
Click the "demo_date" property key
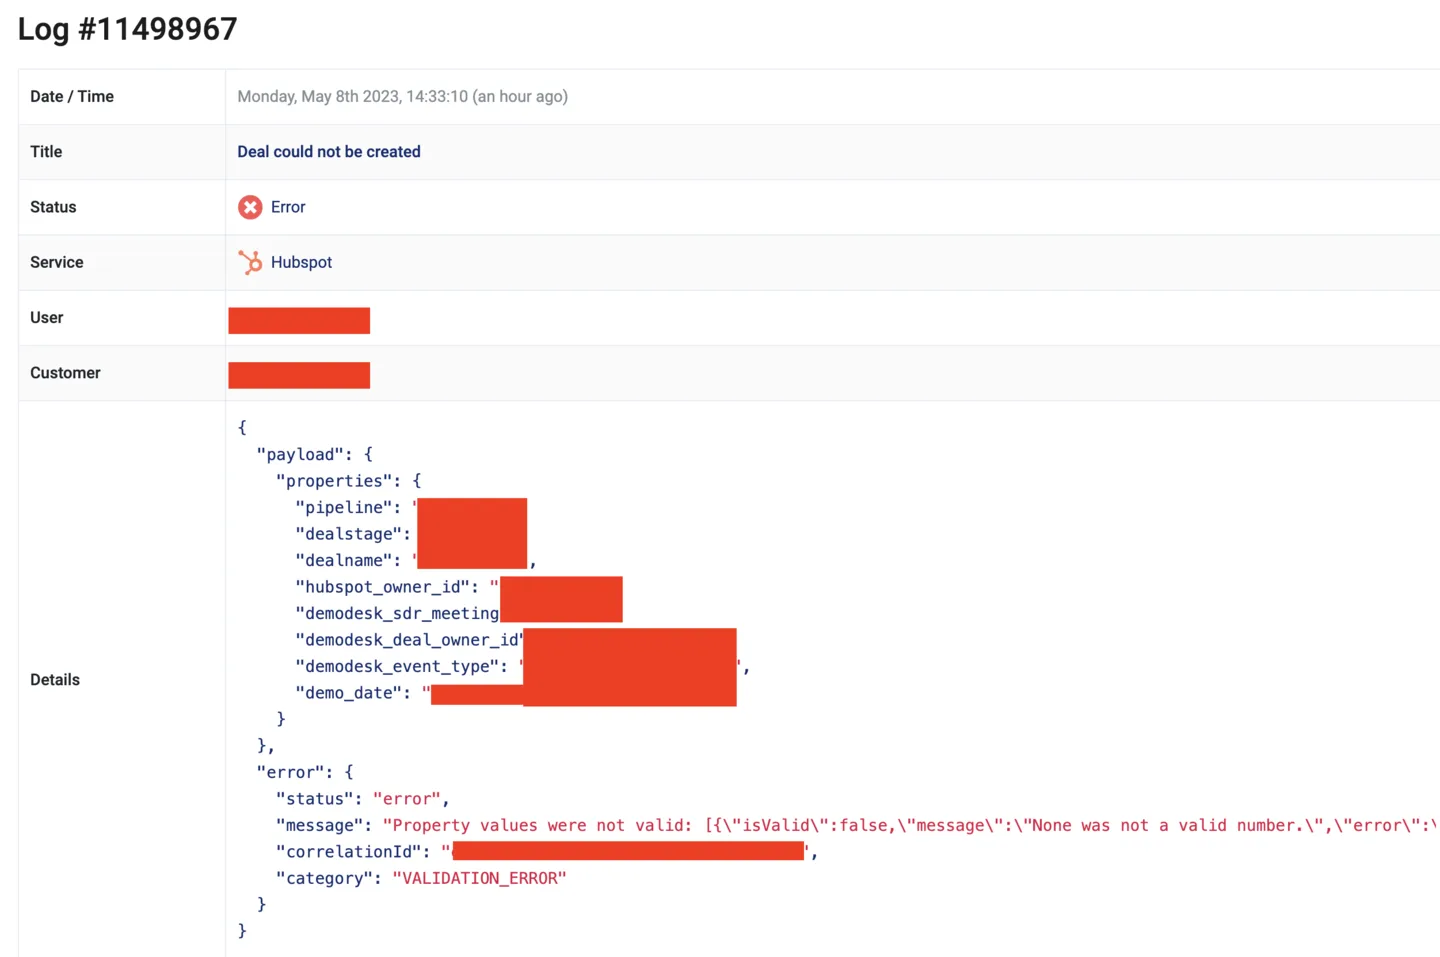[x=349, y=693]
